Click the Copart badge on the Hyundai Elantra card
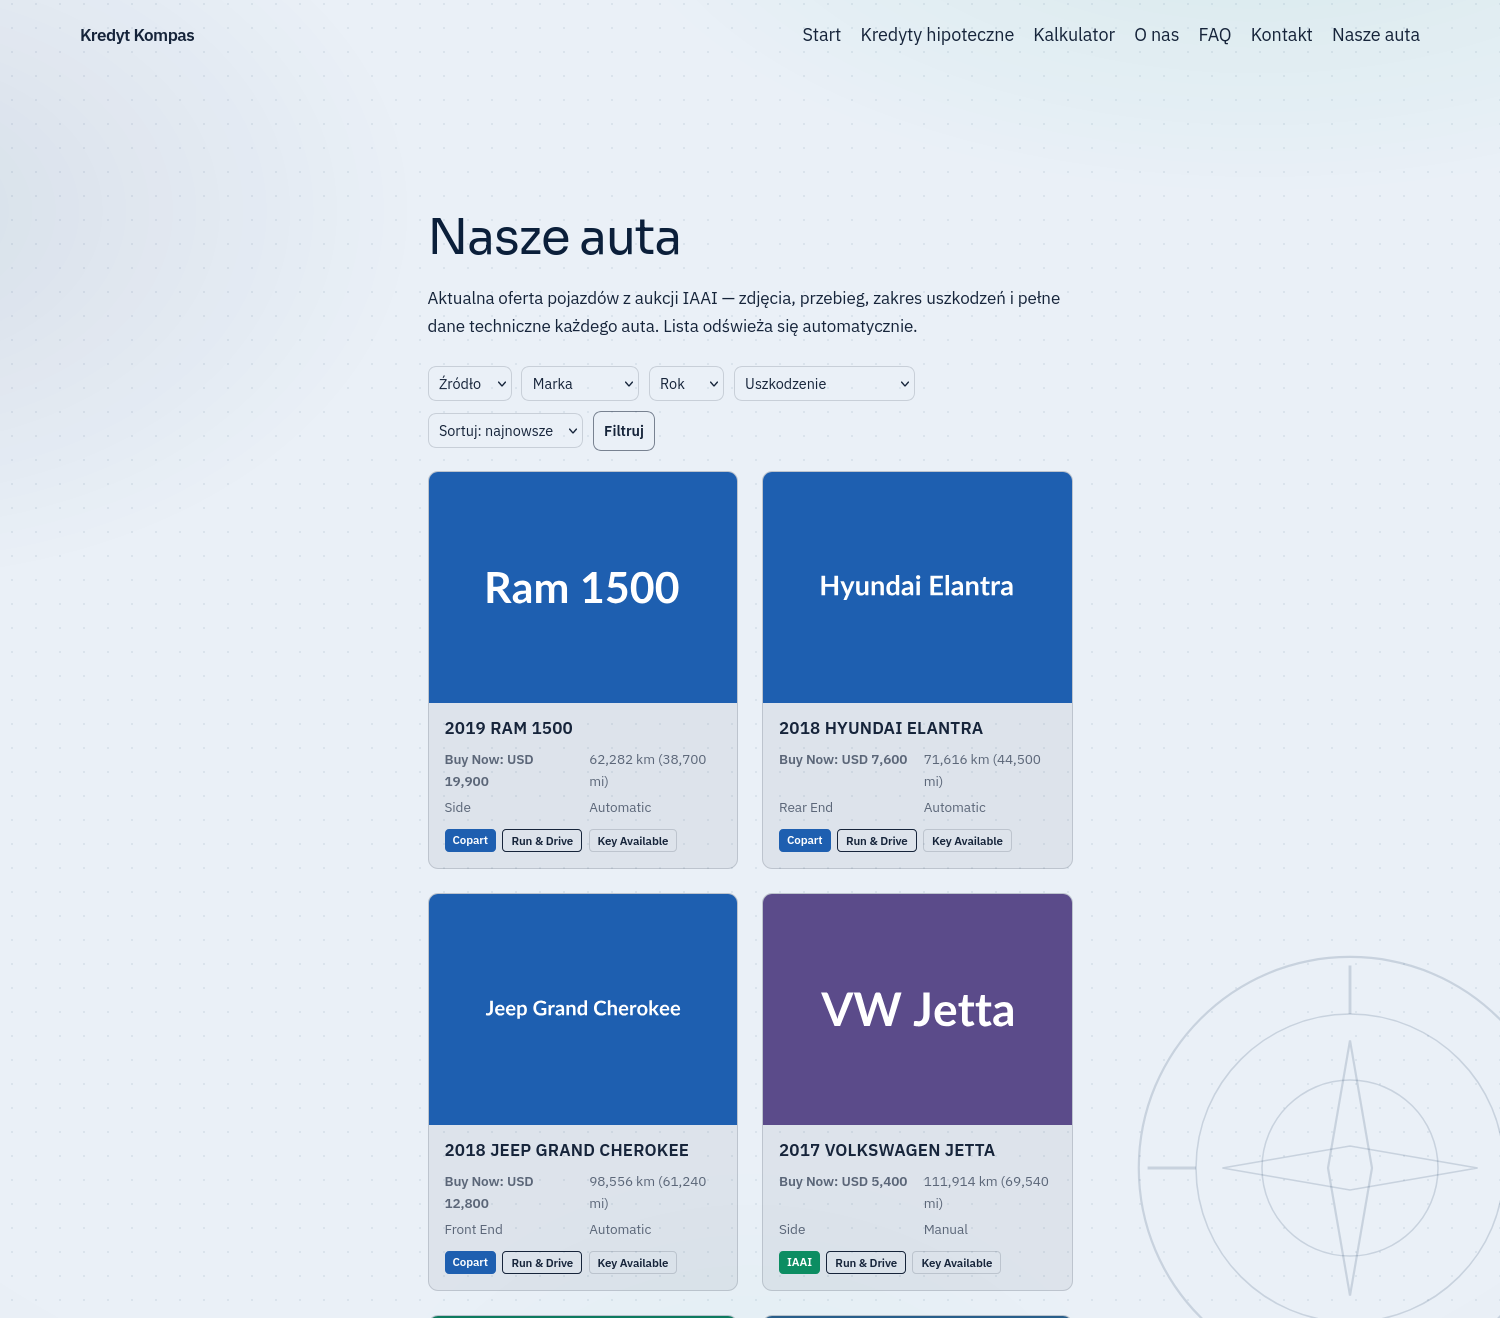1500x1318 pixels. [x=805, y=841]
